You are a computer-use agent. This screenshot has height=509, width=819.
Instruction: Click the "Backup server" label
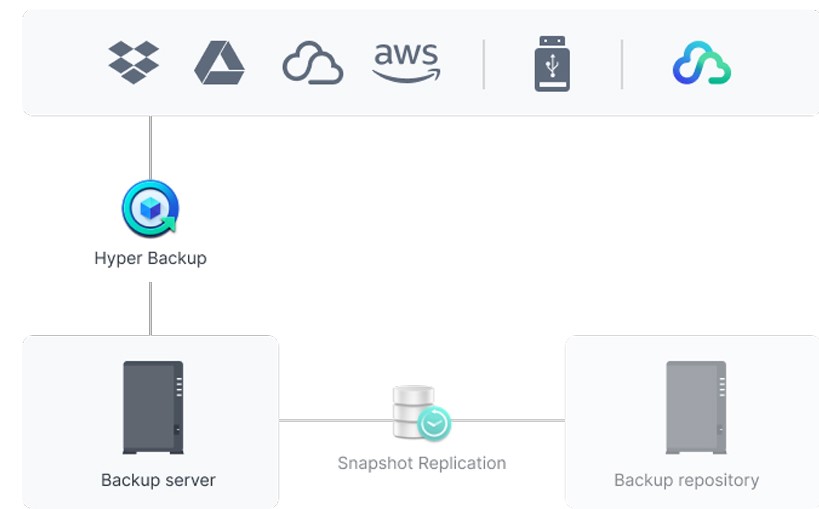[x=158, y=480]
